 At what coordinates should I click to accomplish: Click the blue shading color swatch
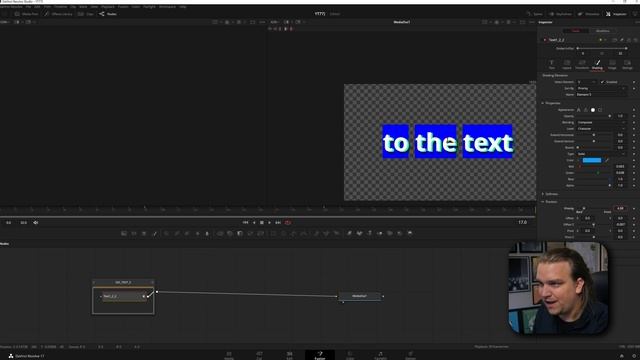592,160
